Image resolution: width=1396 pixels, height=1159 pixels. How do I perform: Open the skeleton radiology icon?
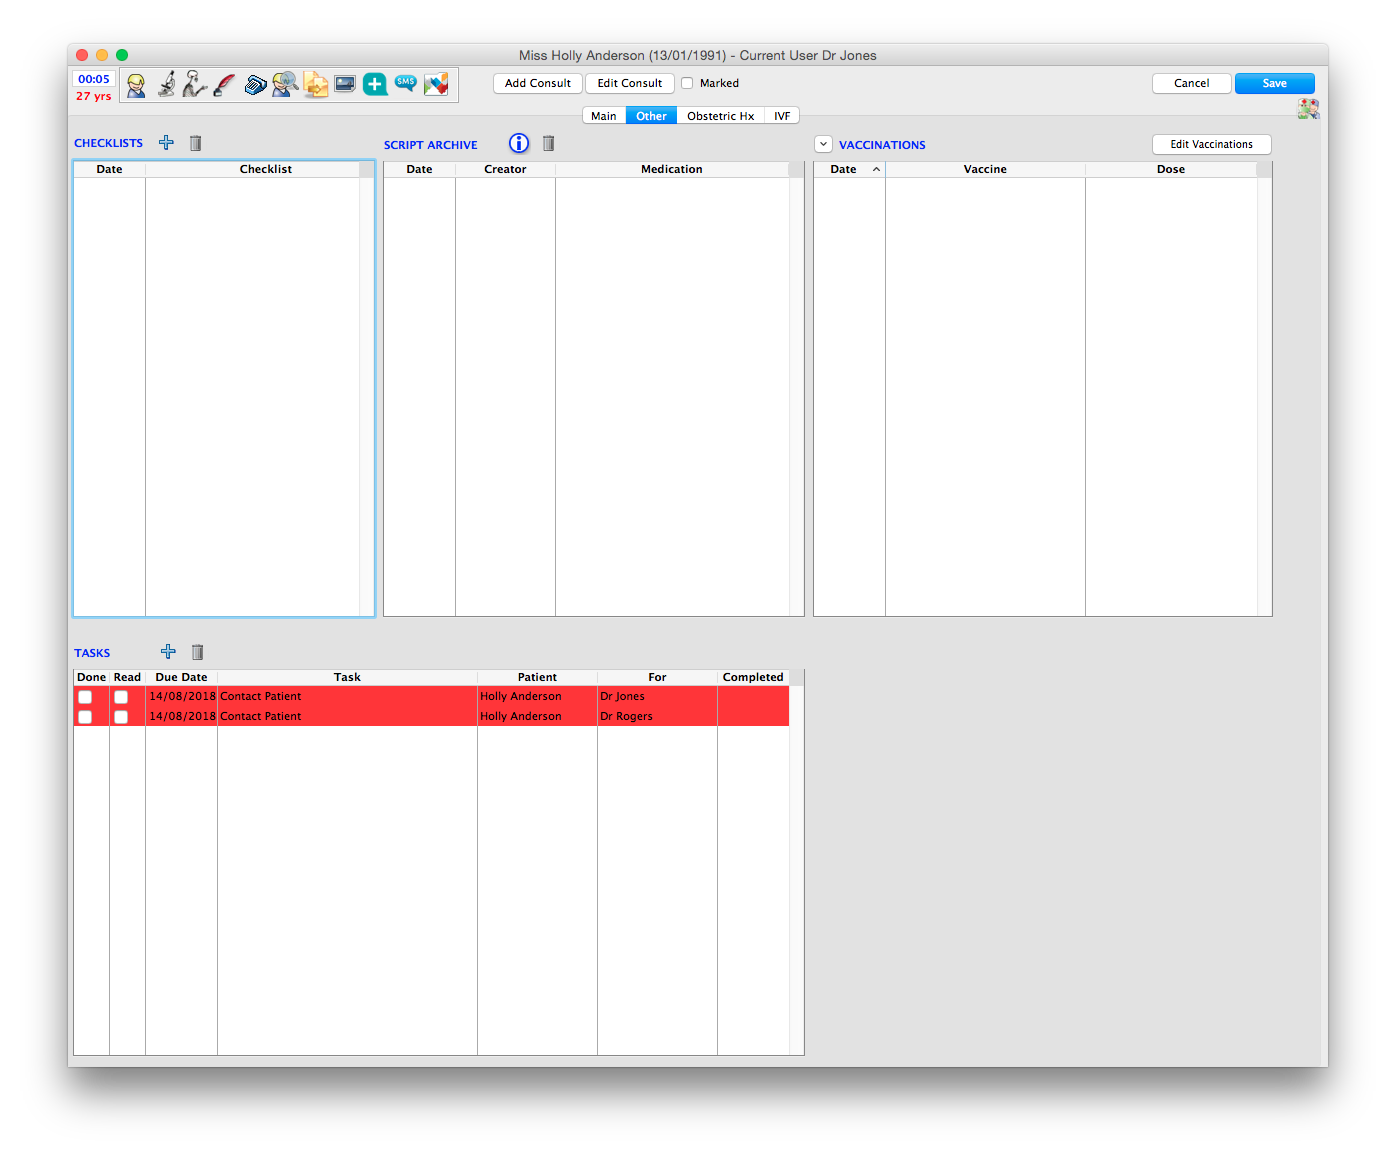click(195, 84)
